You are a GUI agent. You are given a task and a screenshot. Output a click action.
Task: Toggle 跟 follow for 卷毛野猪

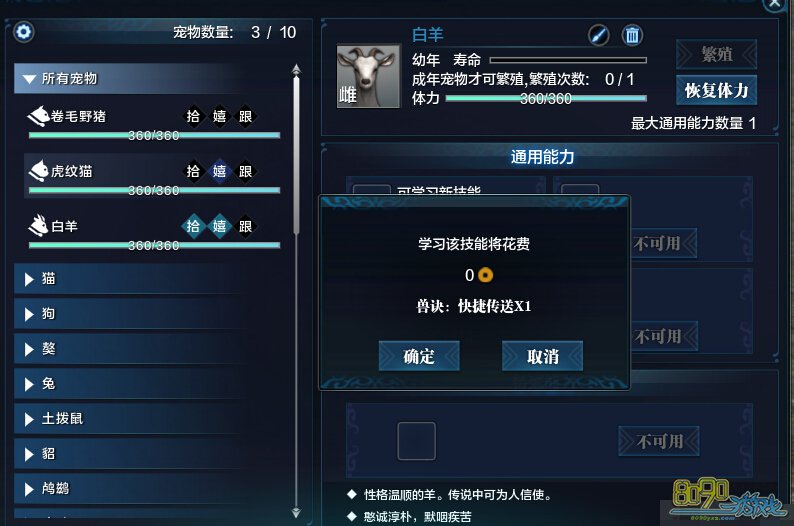click(245, 116)
